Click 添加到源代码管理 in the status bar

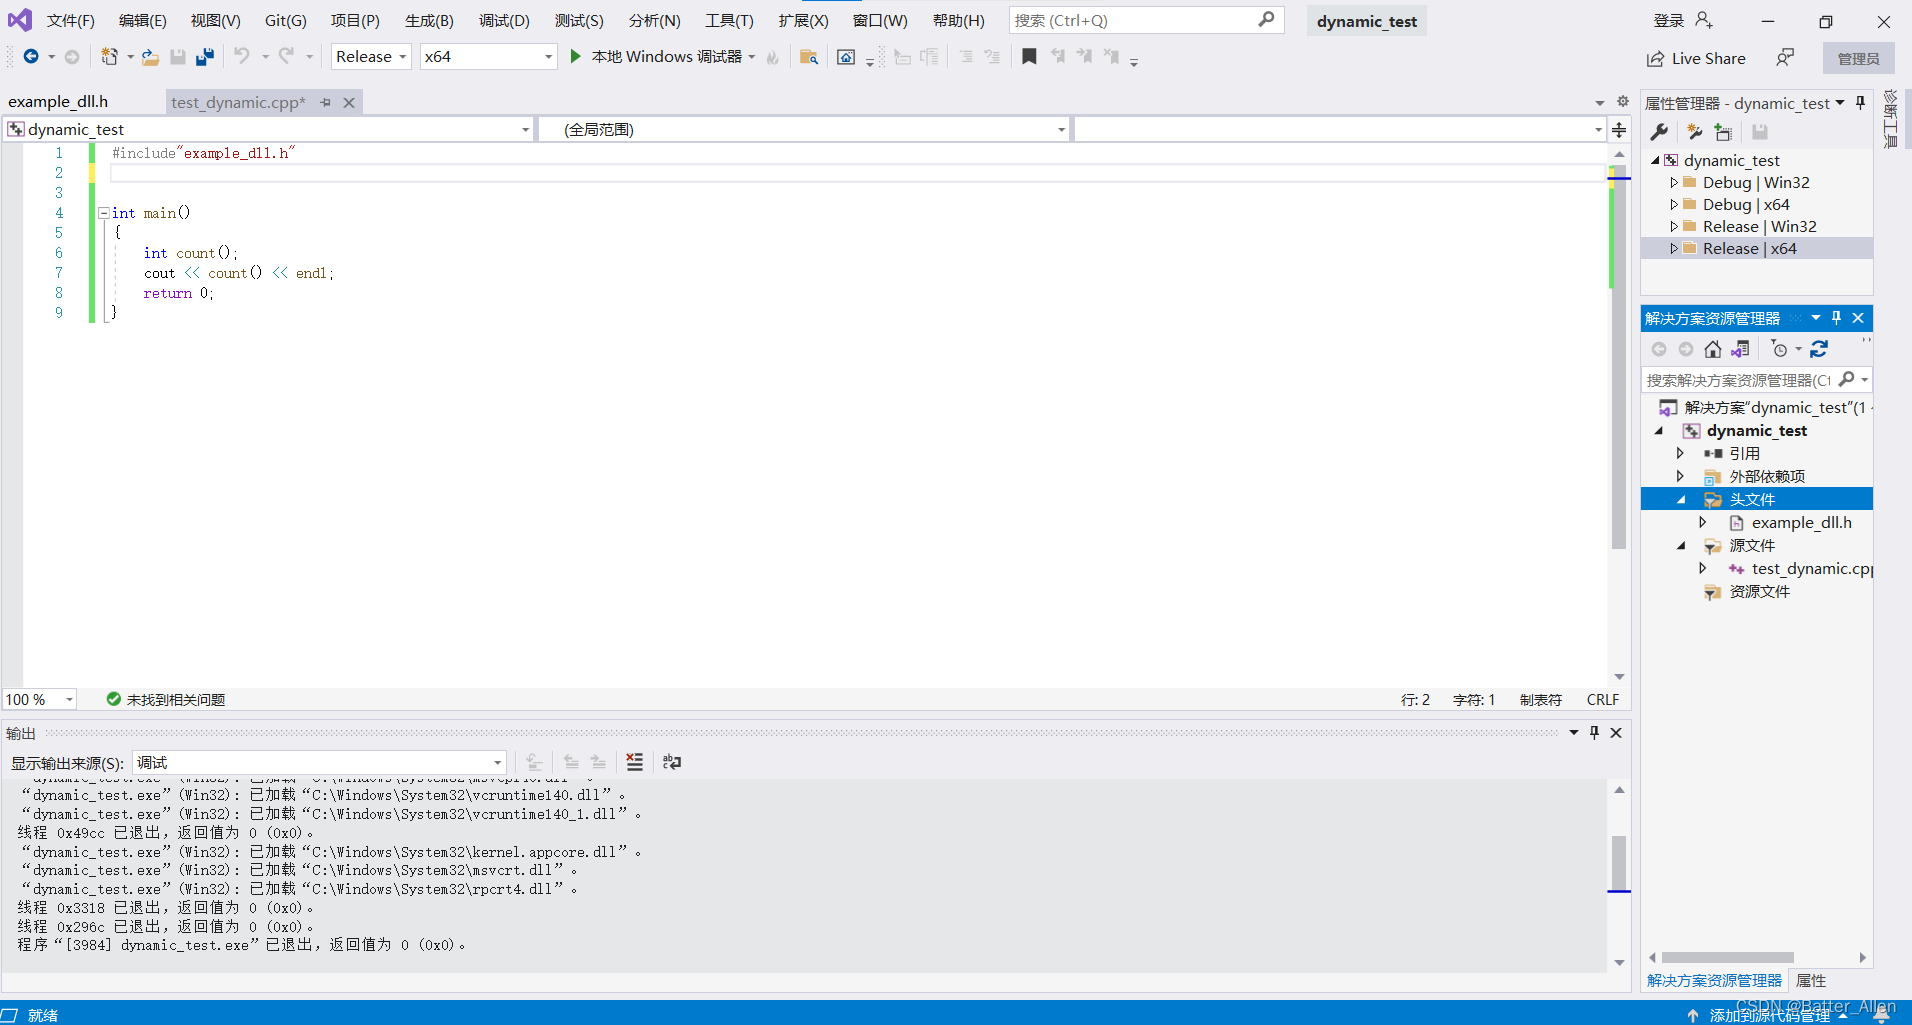pyautogui.click(x=1768, y=1014)
